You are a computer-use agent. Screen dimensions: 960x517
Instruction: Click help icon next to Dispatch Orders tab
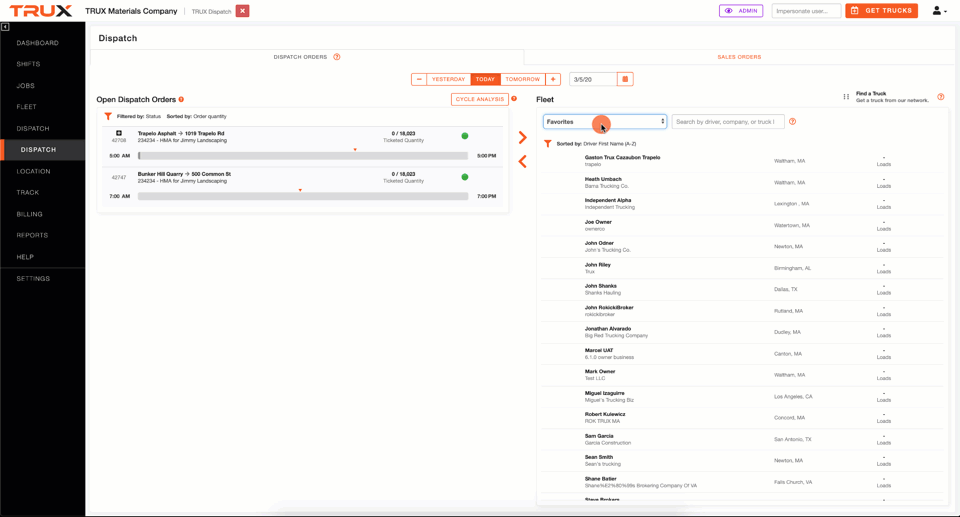pyautogui.click(x=337, y=57)
